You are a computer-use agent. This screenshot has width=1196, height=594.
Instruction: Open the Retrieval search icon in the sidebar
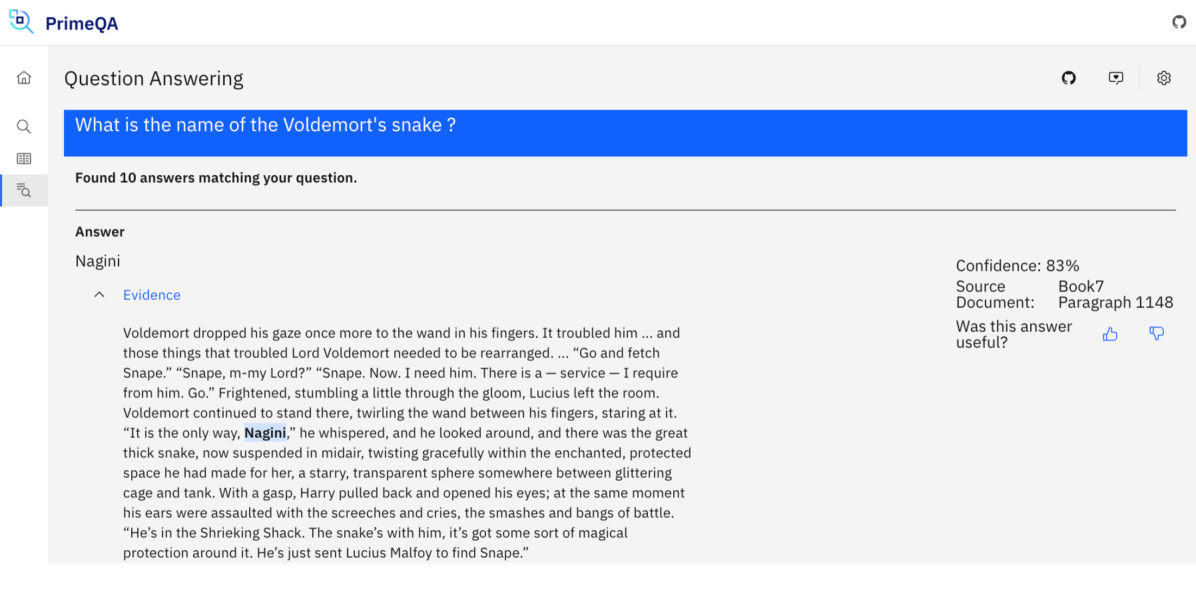(24, 127)
